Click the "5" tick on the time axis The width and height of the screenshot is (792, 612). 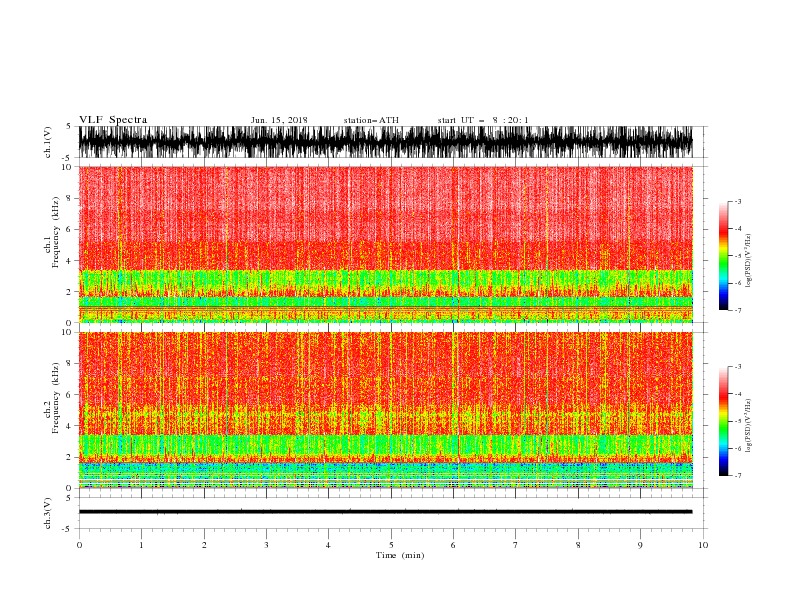[391, 545]
